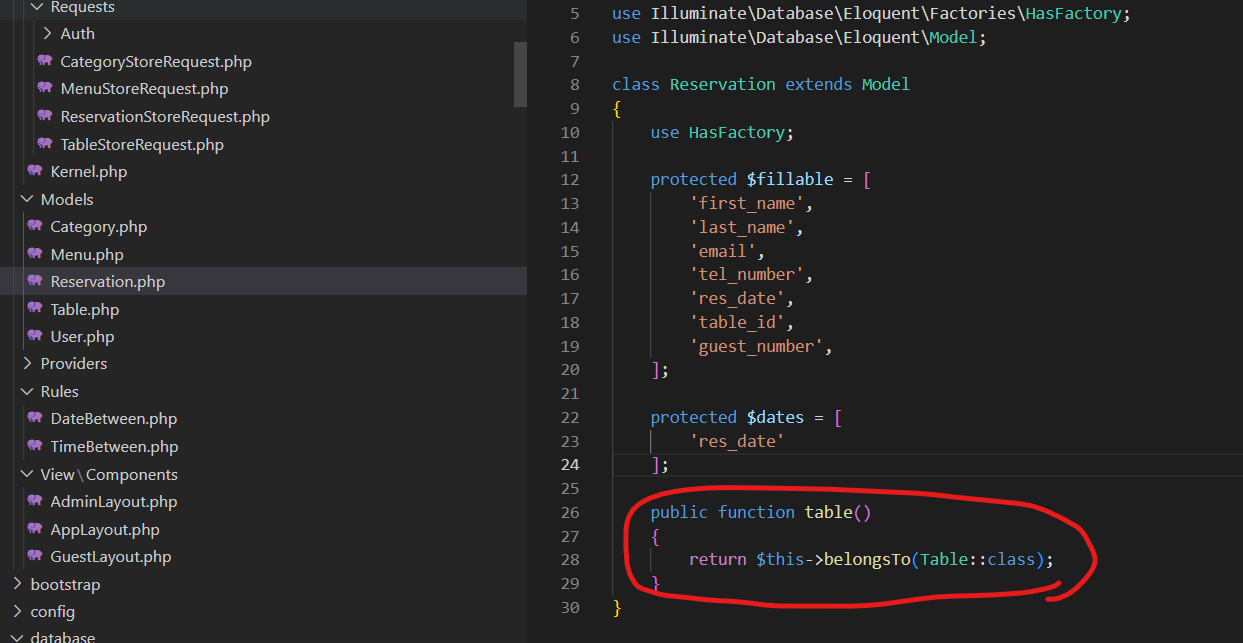
Task: Collapse the Requests folder
Action: pyautogui.click(x=37, y=7)
